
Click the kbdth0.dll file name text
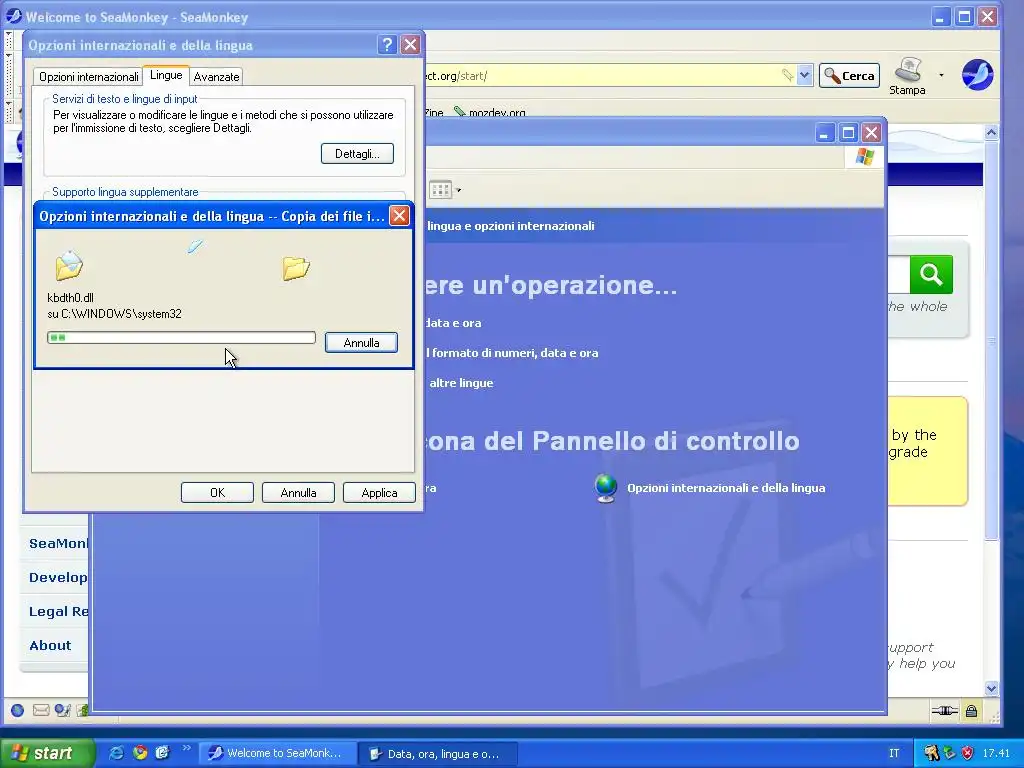pos(71,298)
